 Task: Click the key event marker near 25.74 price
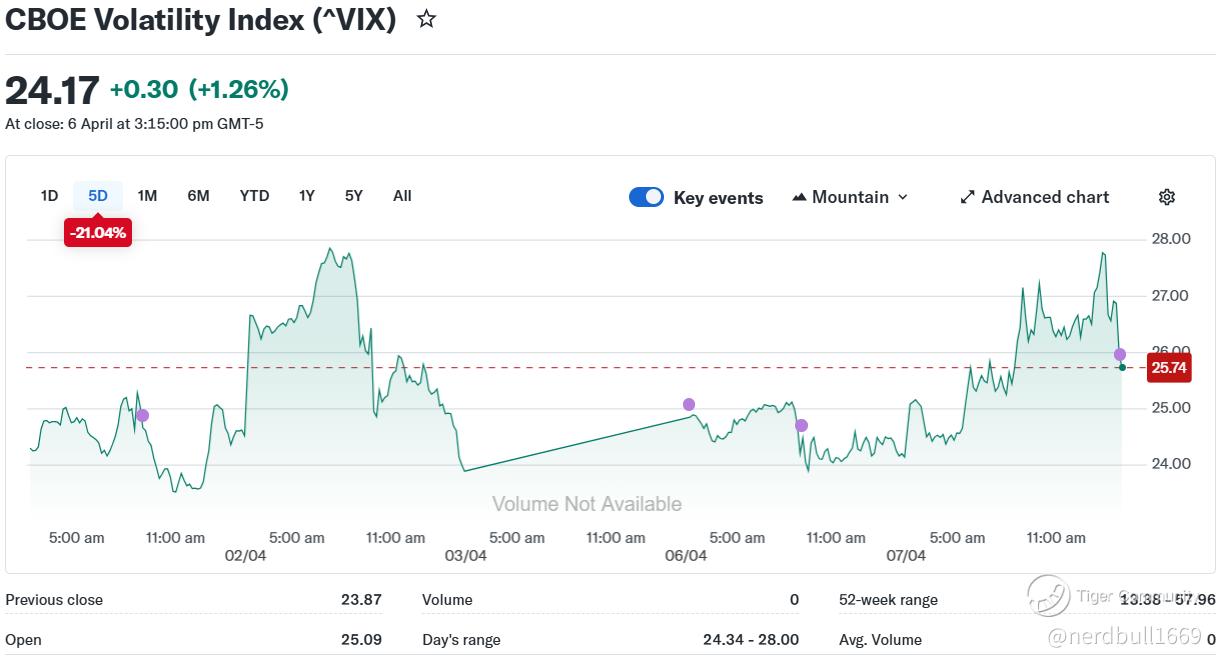point(1120,354)
